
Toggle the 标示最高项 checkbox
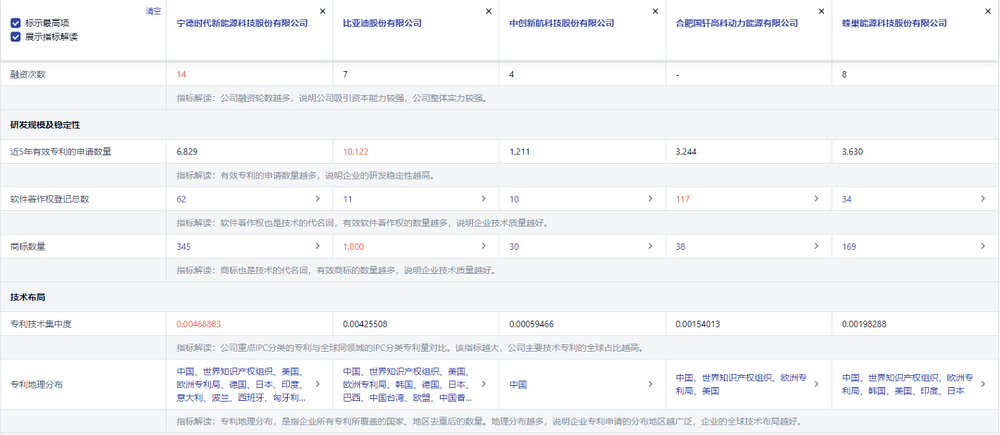[x=15, y=23]
